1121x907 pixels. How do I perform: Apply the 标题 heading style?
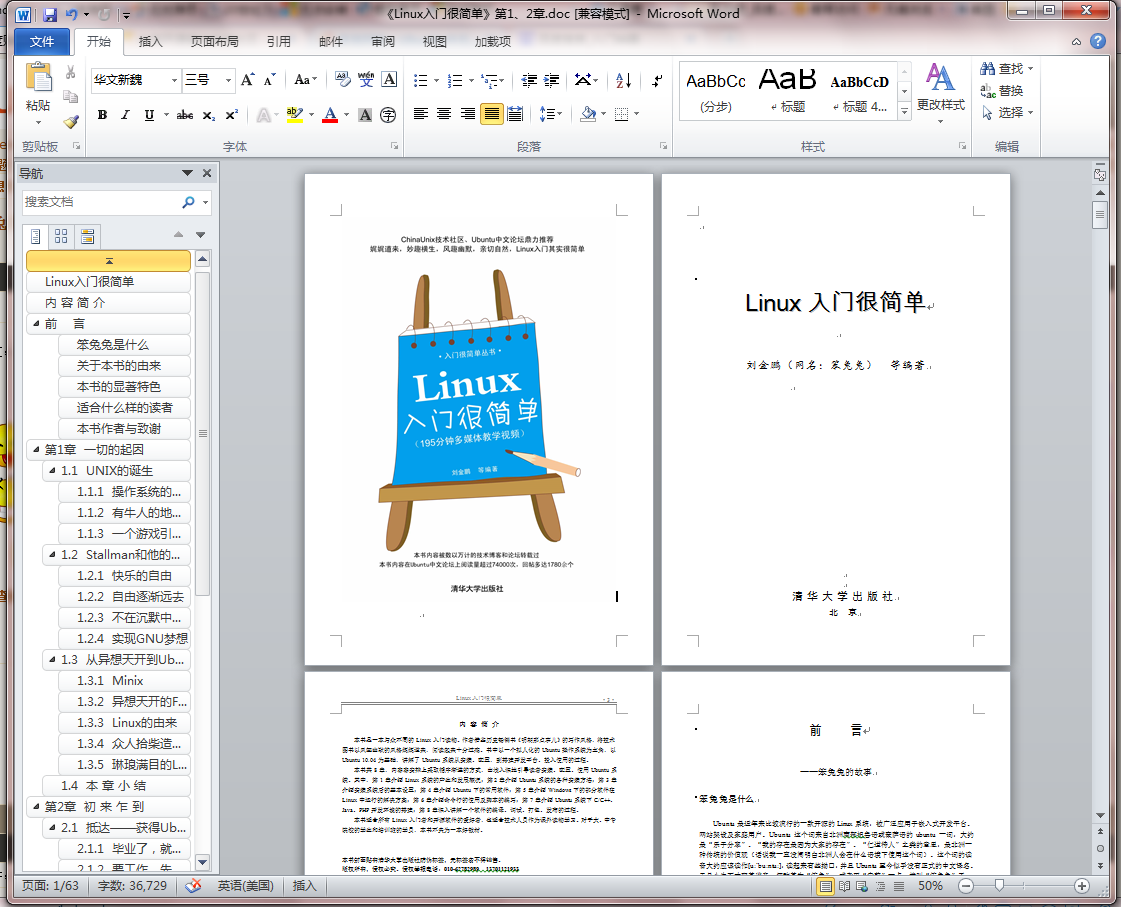coord(787,90)
